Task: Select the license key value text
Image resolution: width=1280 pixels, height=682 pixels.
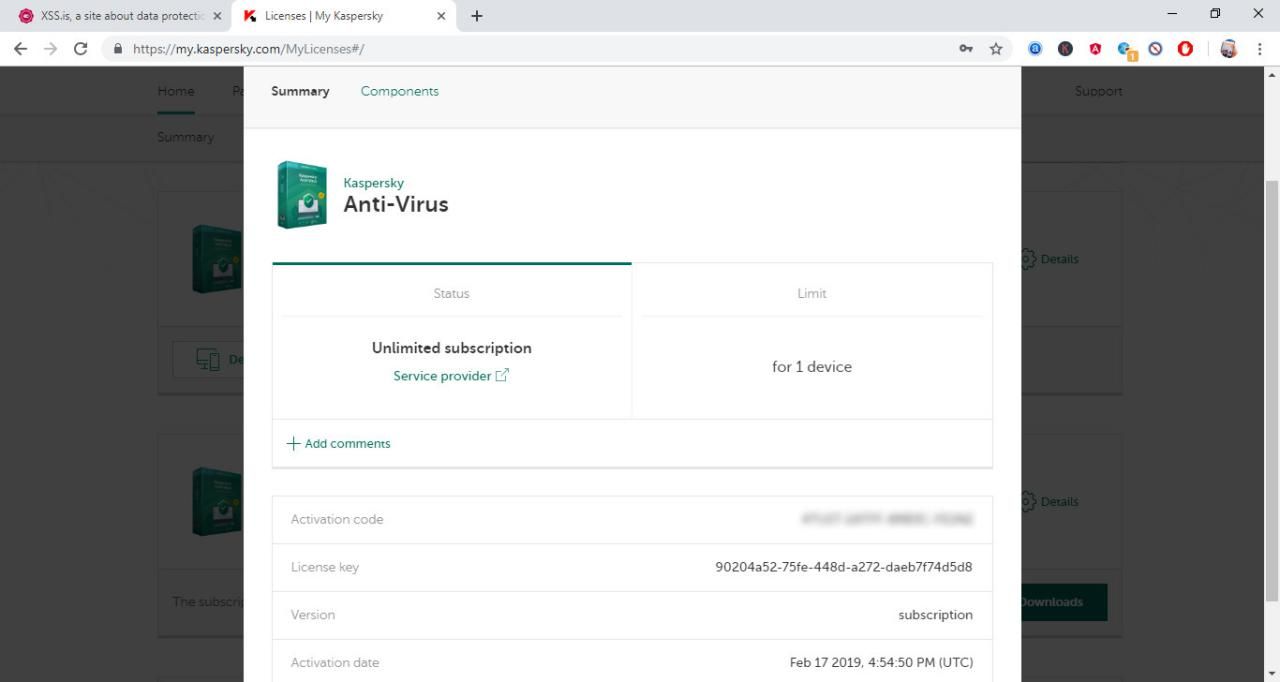Action: click(x=844, y=567)
